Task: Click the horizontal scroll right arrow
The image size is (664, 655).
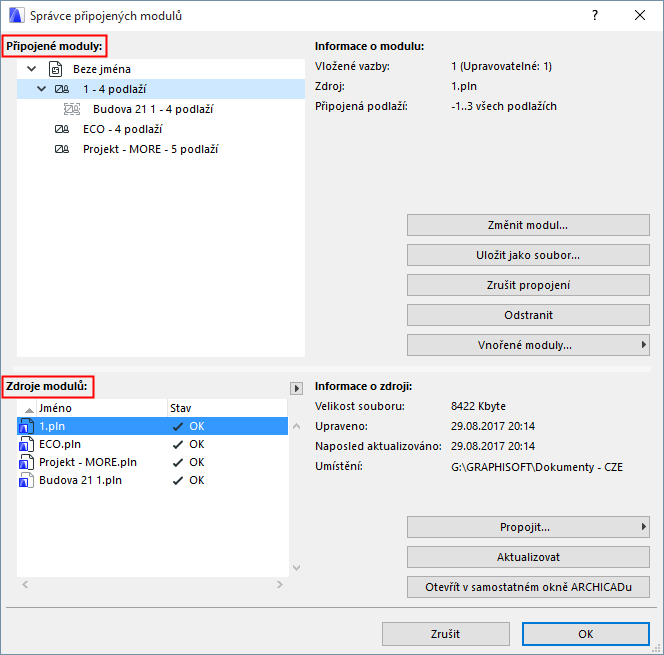Action: pyautogui.click(x=279, y=585)
